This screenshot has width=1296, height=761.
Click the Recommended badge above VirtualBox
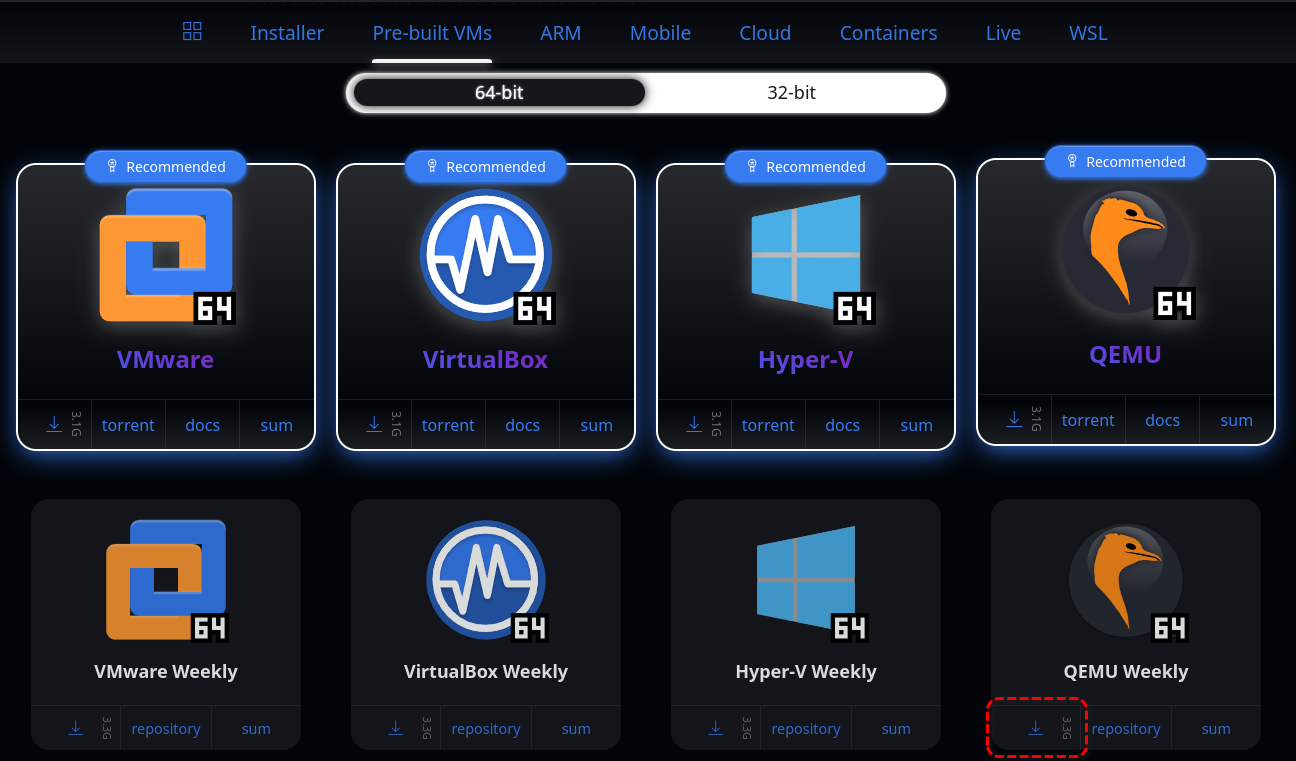coord(486,167)
